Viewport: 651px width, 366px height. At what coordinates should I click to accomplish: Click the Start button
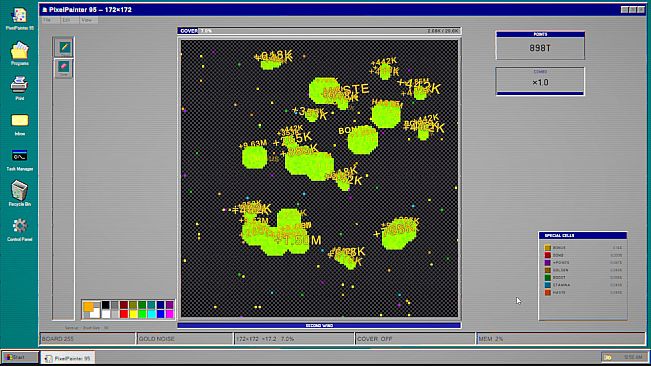tap(19, 357)
